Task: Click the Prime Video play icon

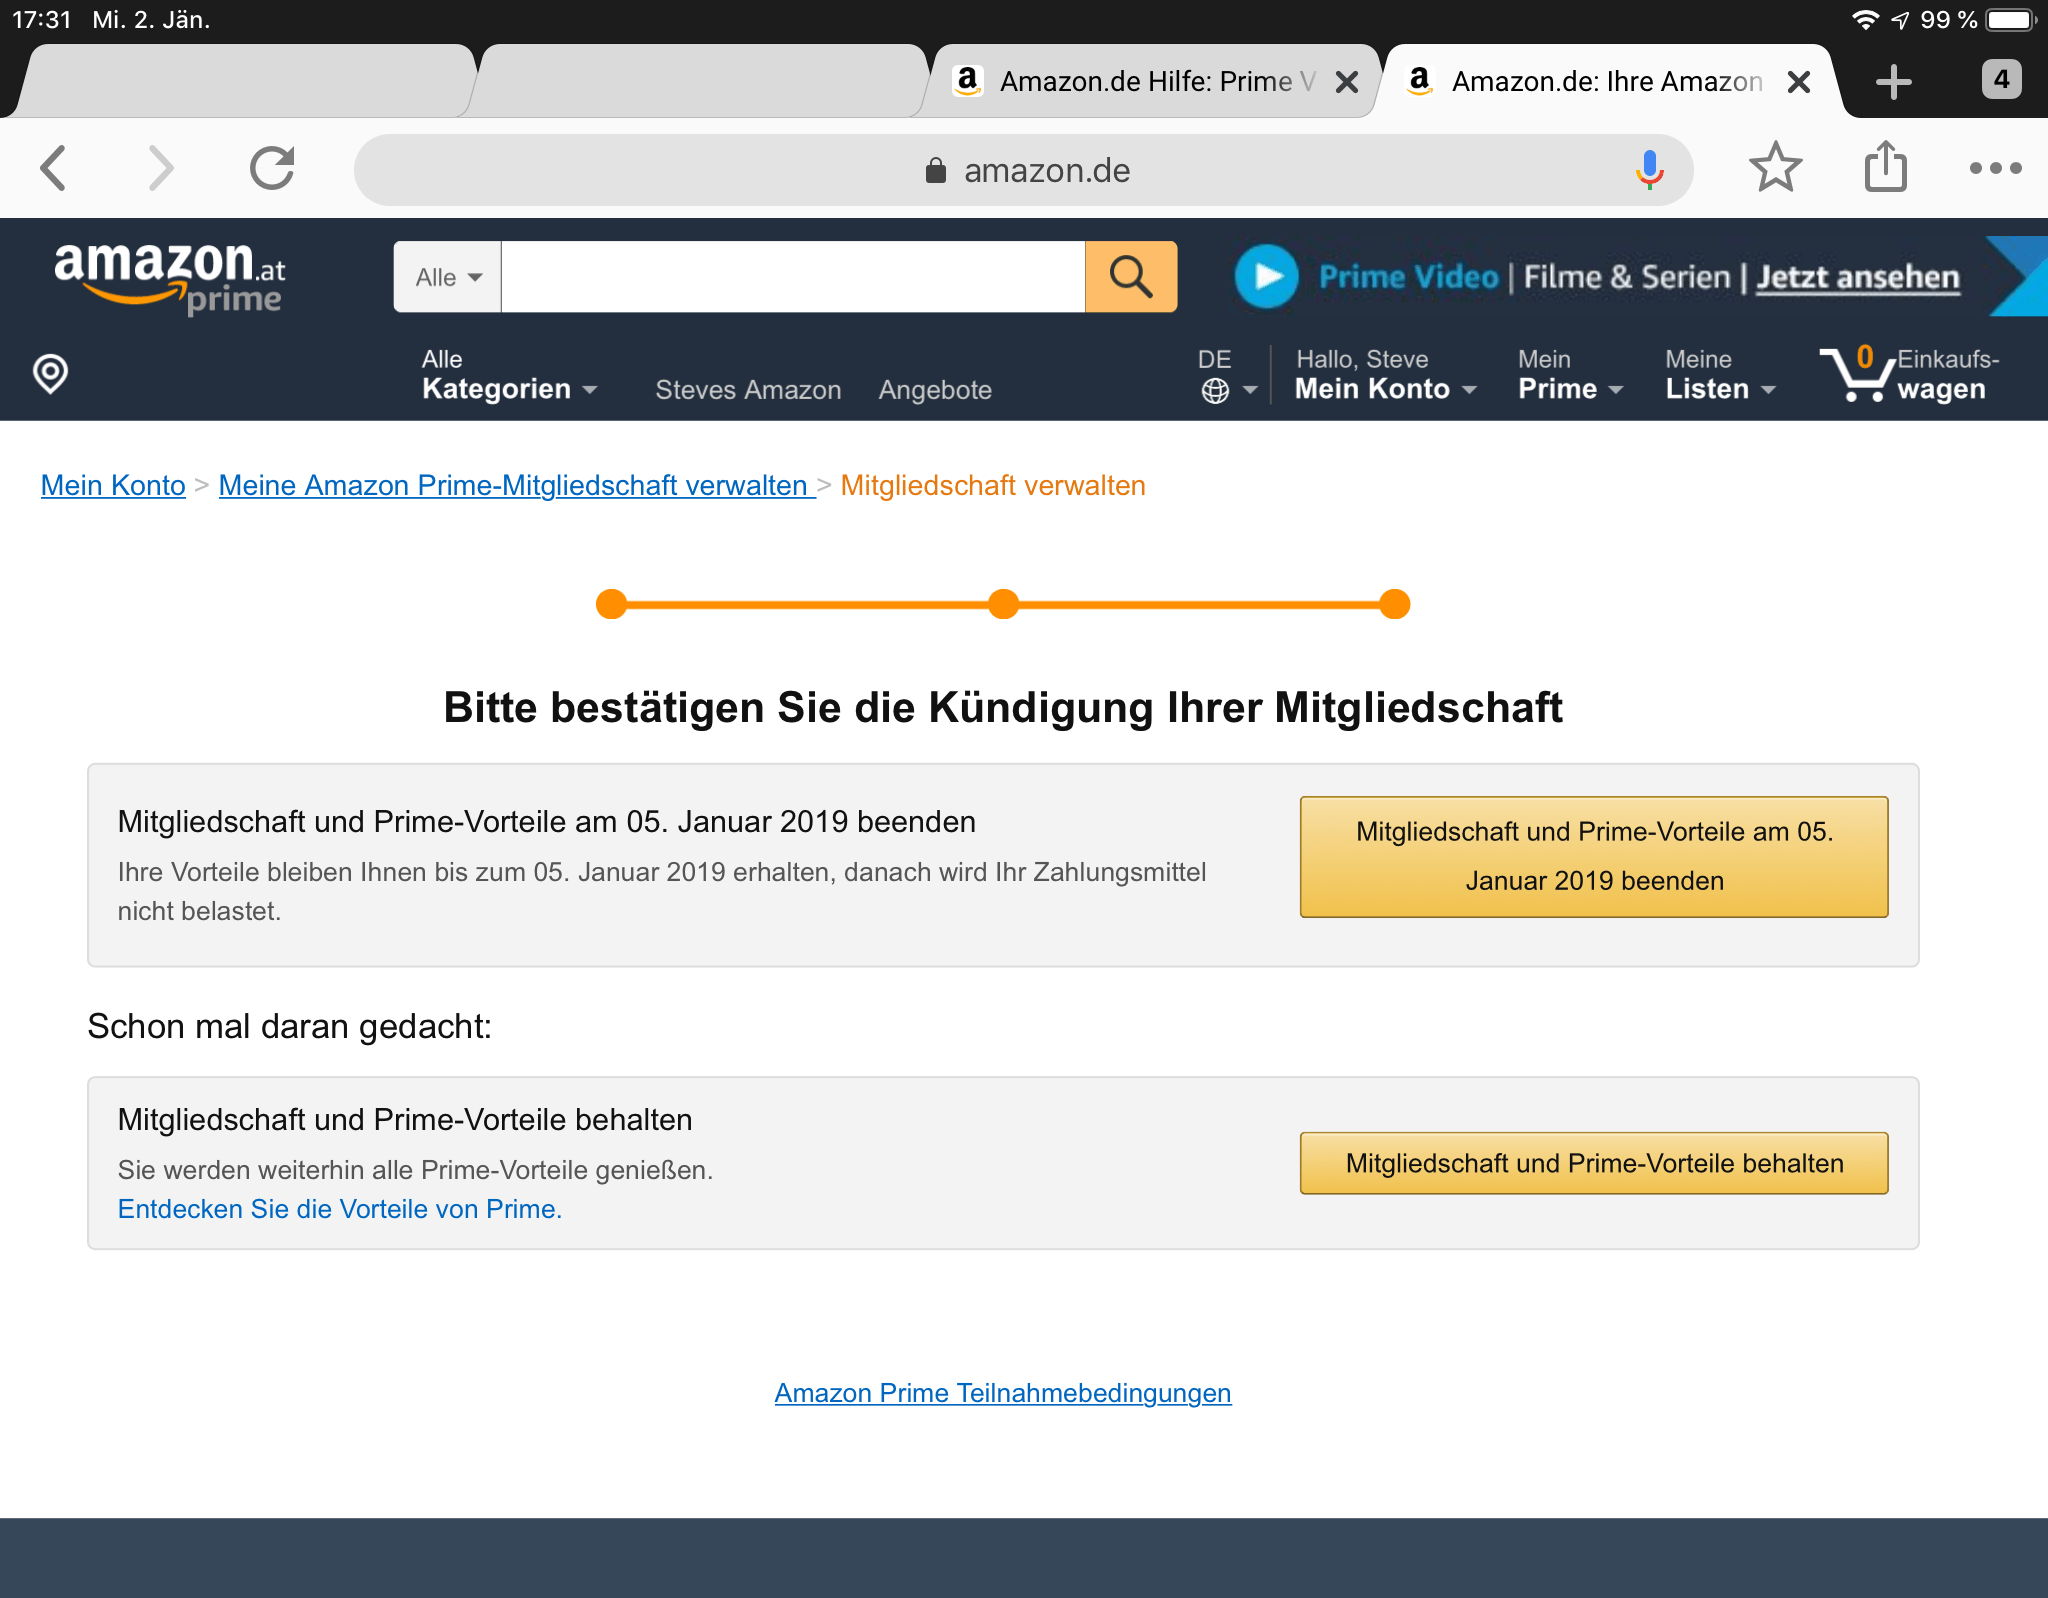Action: (1267, 276)
